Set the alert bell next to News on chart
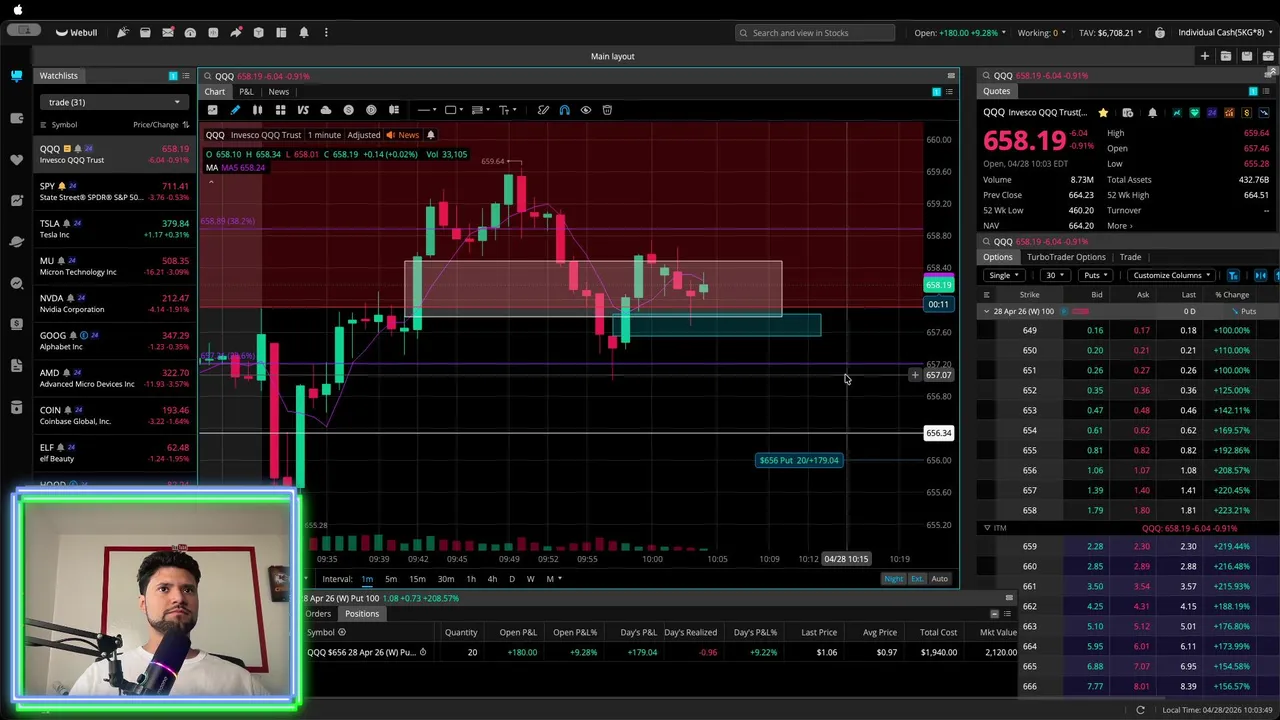This screenshot has width=1280, height=720. pyautogui.click(x=431, y=135)
